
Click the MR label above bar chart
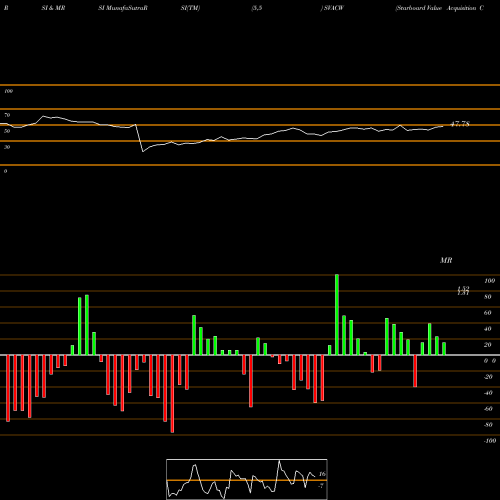click(x=446, y=260)
